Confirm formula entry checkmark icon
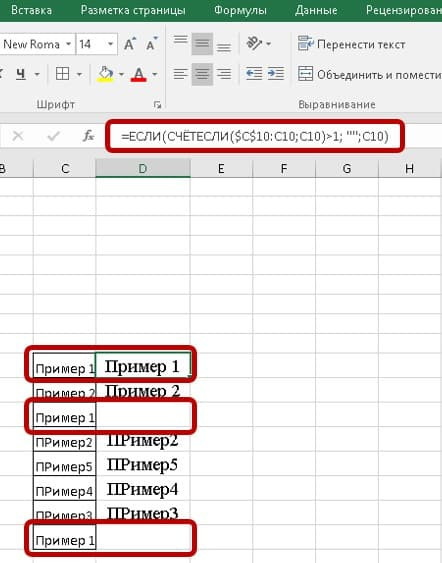 point(53,136)
